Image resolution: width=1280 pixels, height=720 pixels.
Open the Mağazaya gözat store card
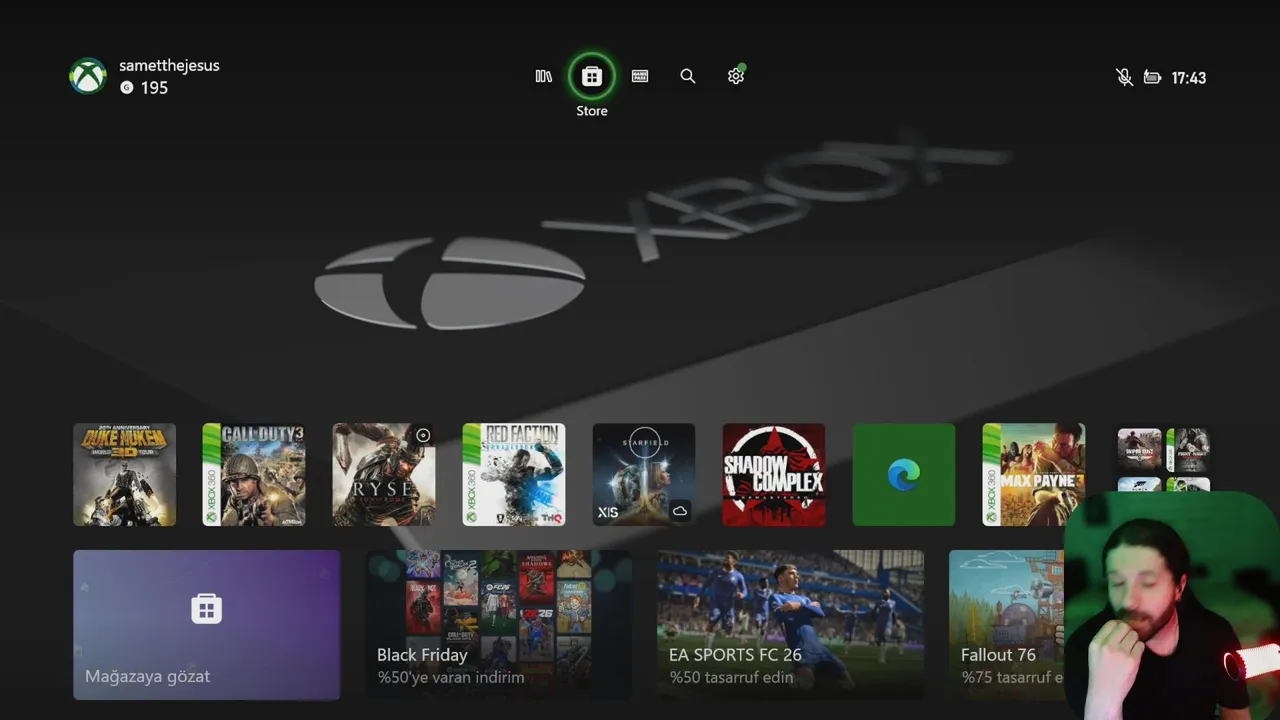click(207, 625)
